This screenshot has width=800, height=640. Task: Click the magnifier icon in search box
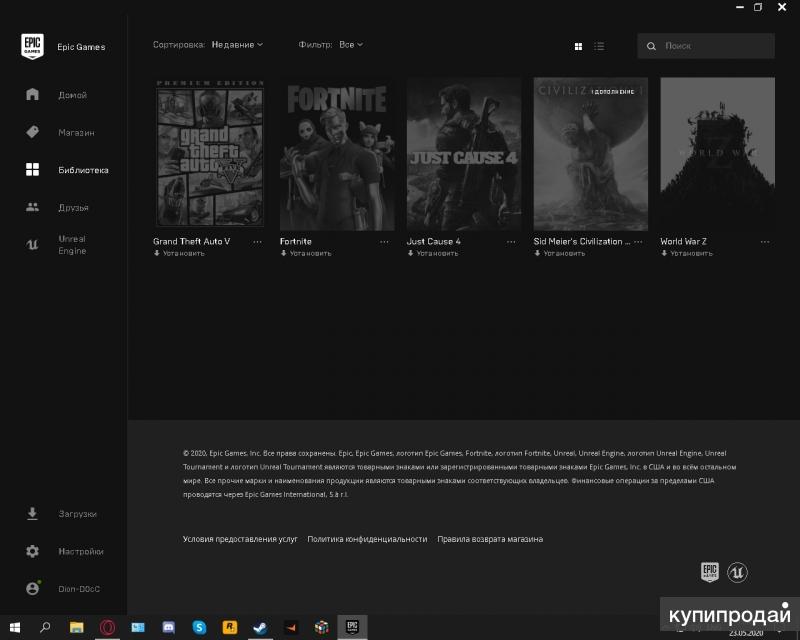(651, 46)
